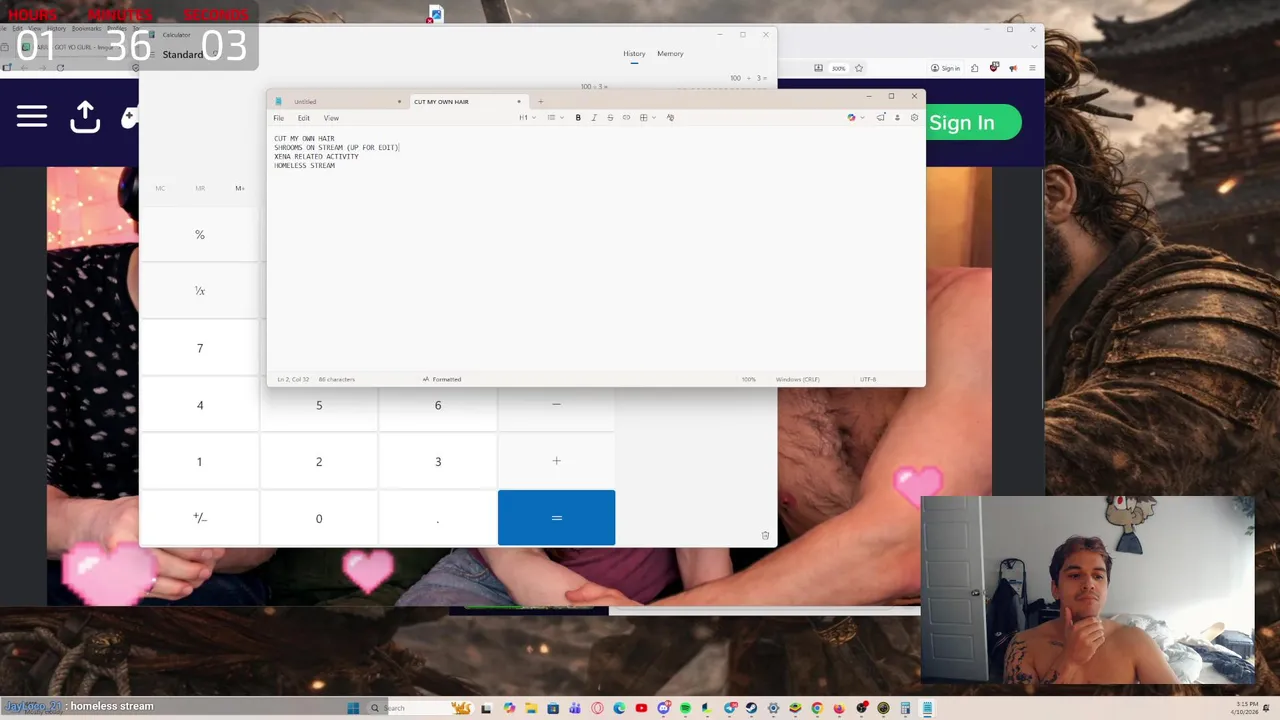1280x720 pixels.
Task: Open the website hamburger menu
Action: (32, 117)
